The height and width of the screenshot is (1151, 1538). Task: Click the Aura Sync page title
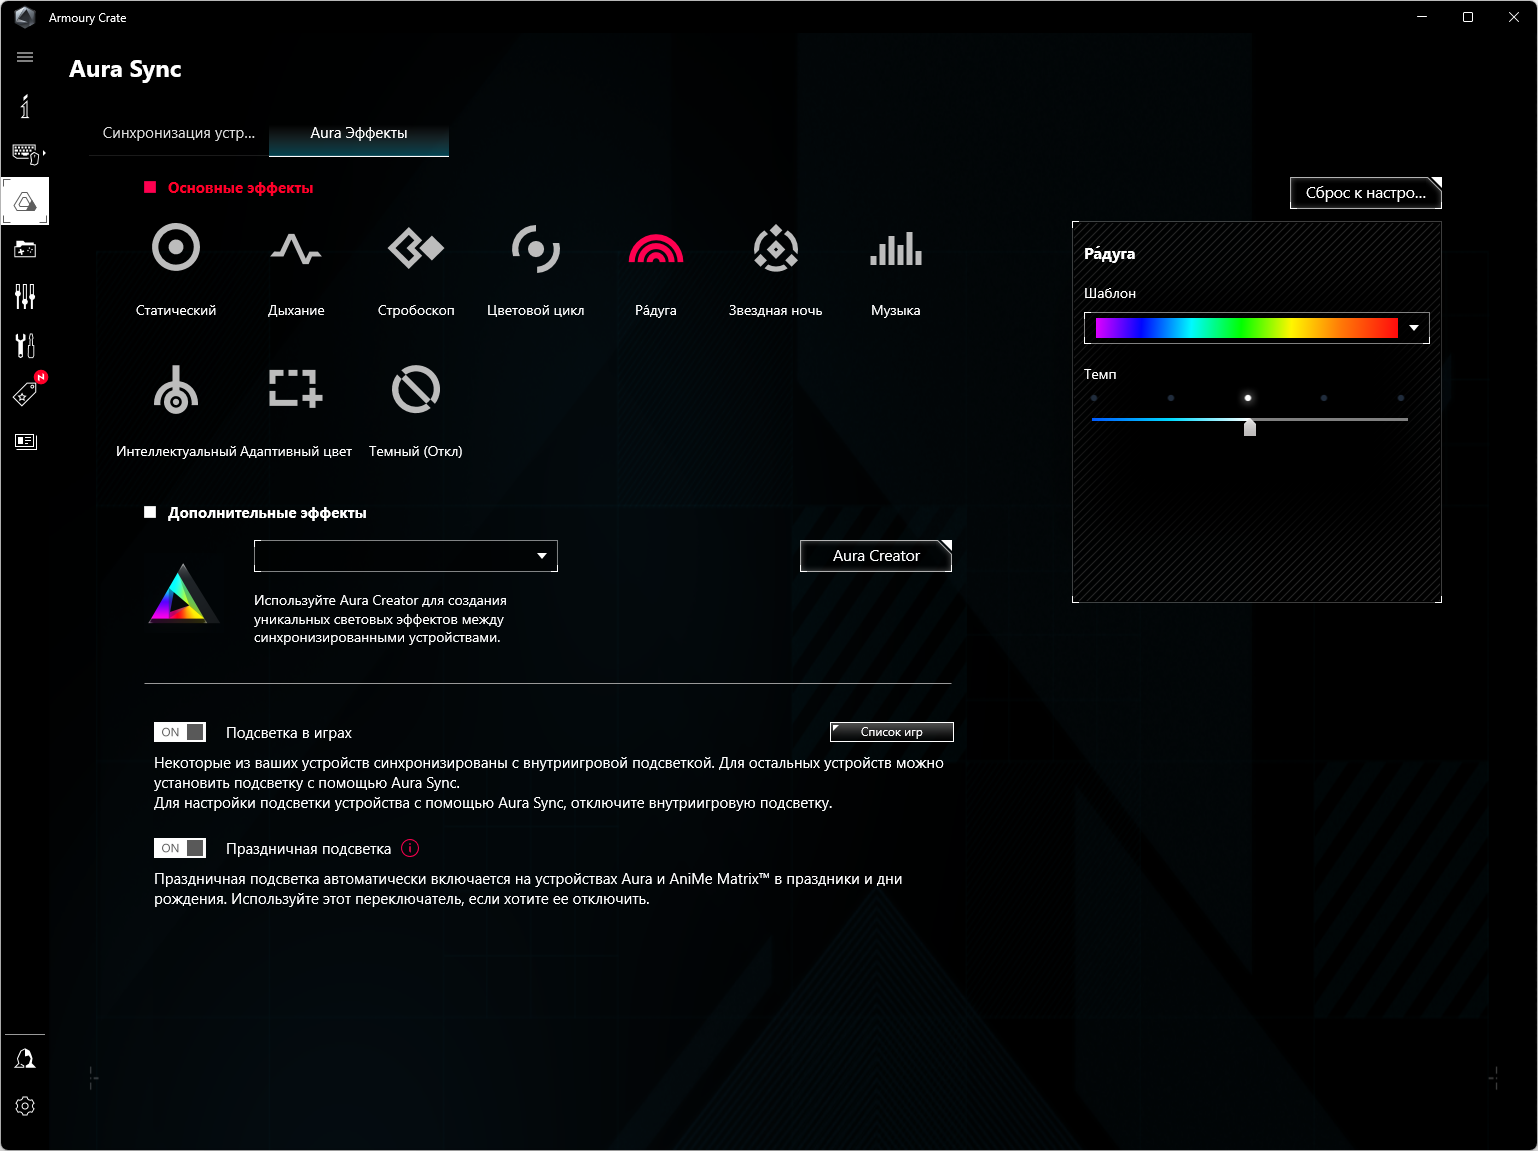pyautogui.click(x=125, y=69)
